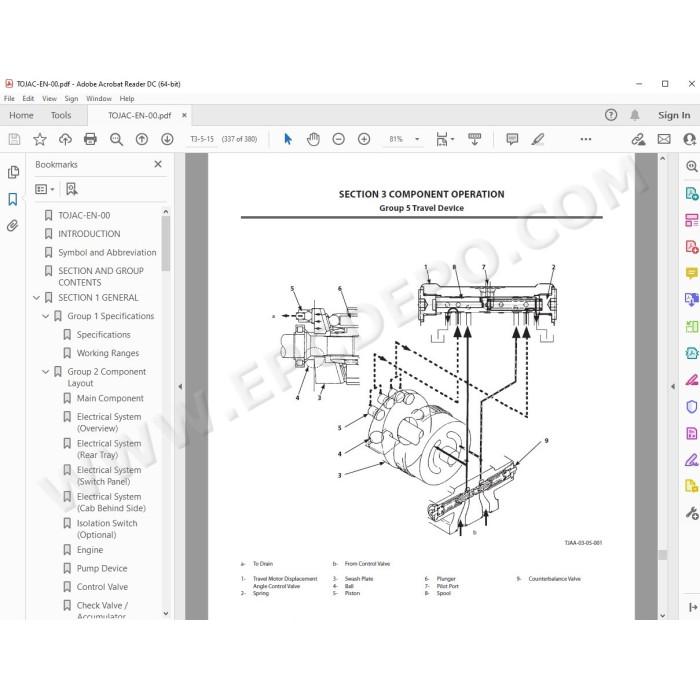Screen dimensions: 700x700
Task: Click the page number field T3-5-15
Action: 202,139
